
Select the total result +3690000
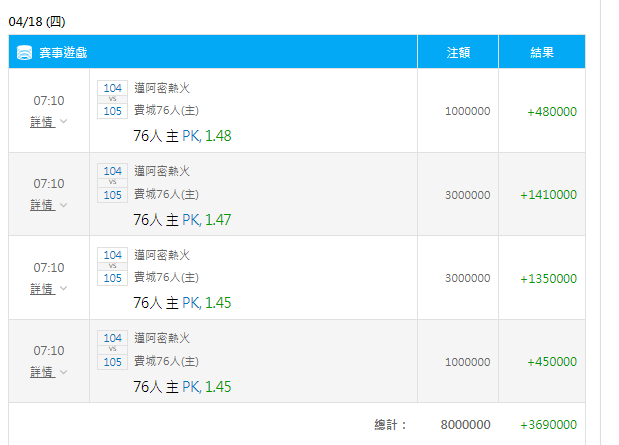(x=548, y=425)
